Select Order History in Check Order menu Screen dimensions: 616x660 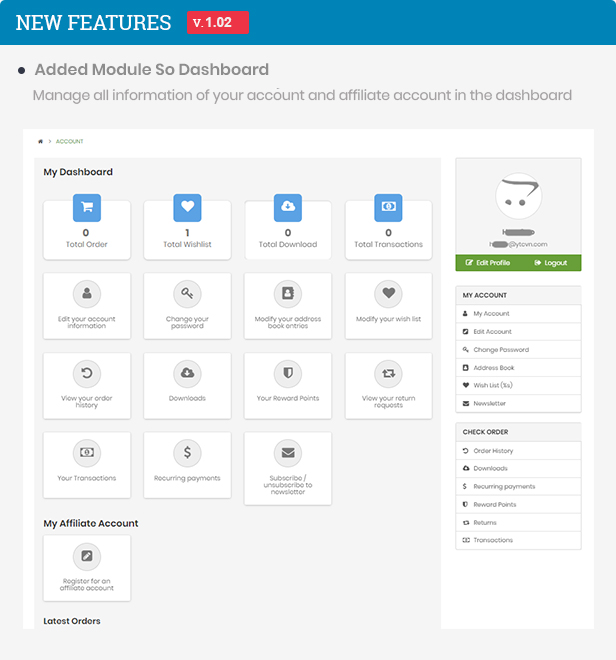point(493,451)
